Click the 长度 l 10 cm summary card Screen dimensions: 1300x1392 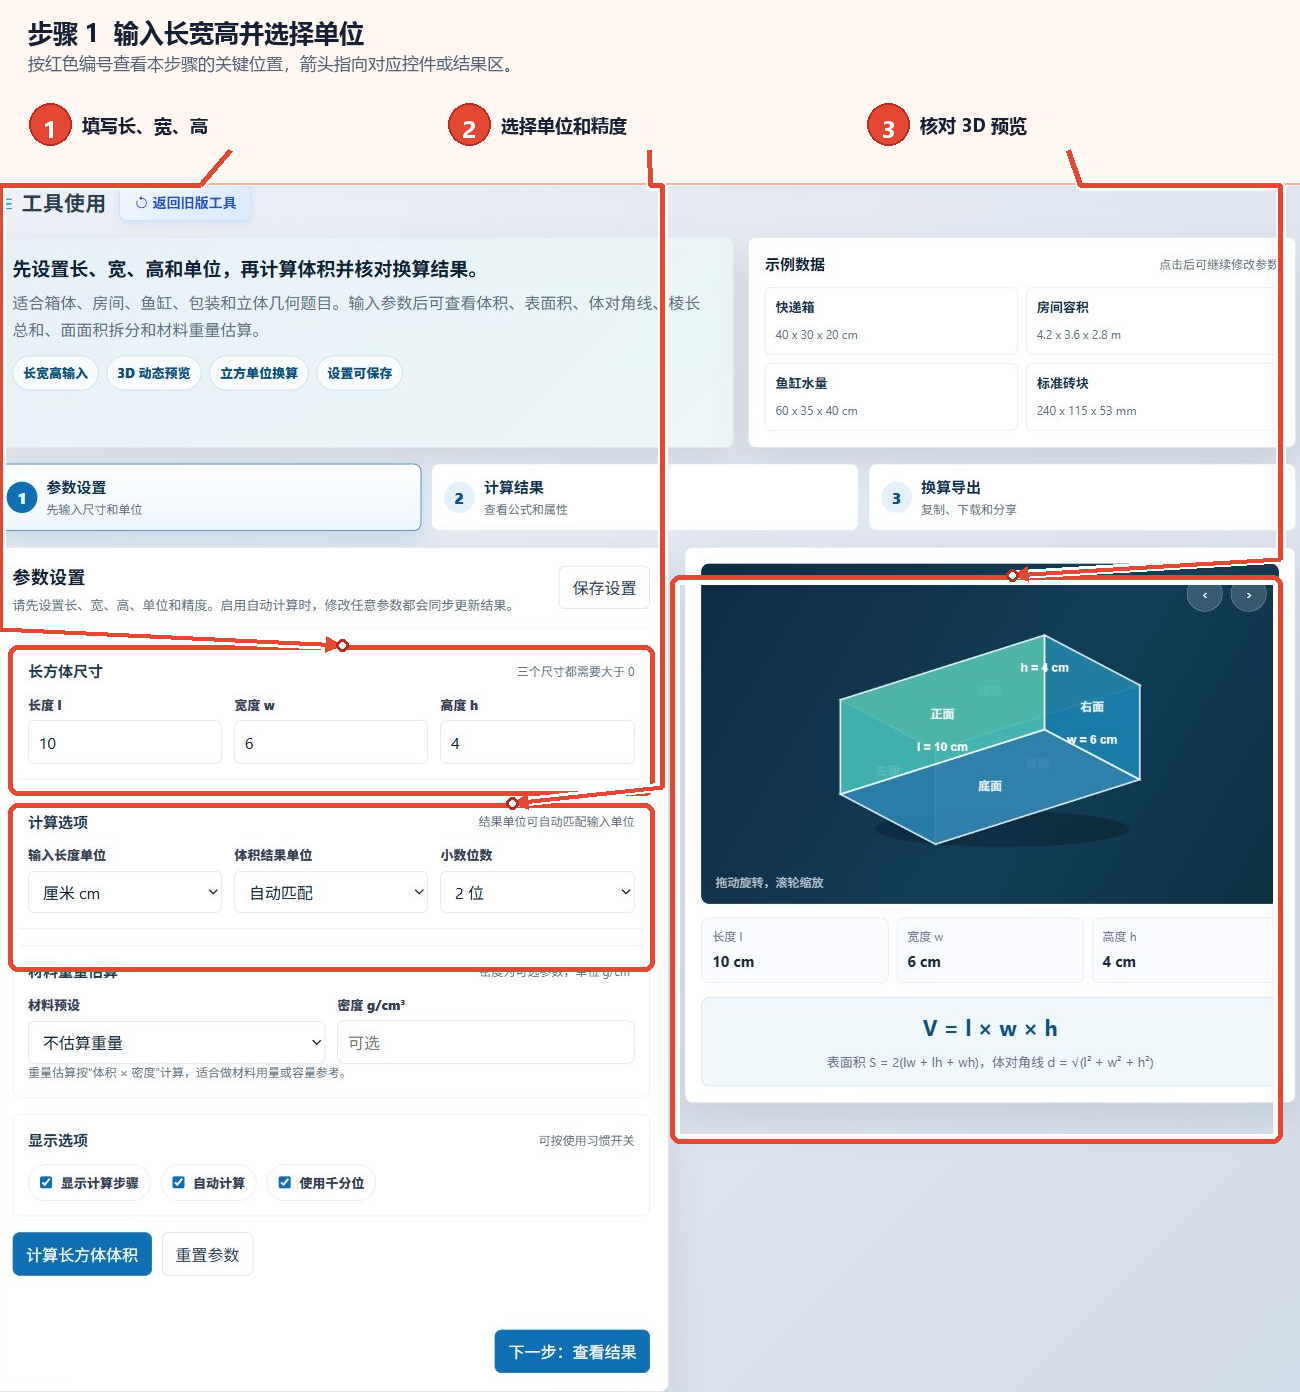[x=795, y=950]
